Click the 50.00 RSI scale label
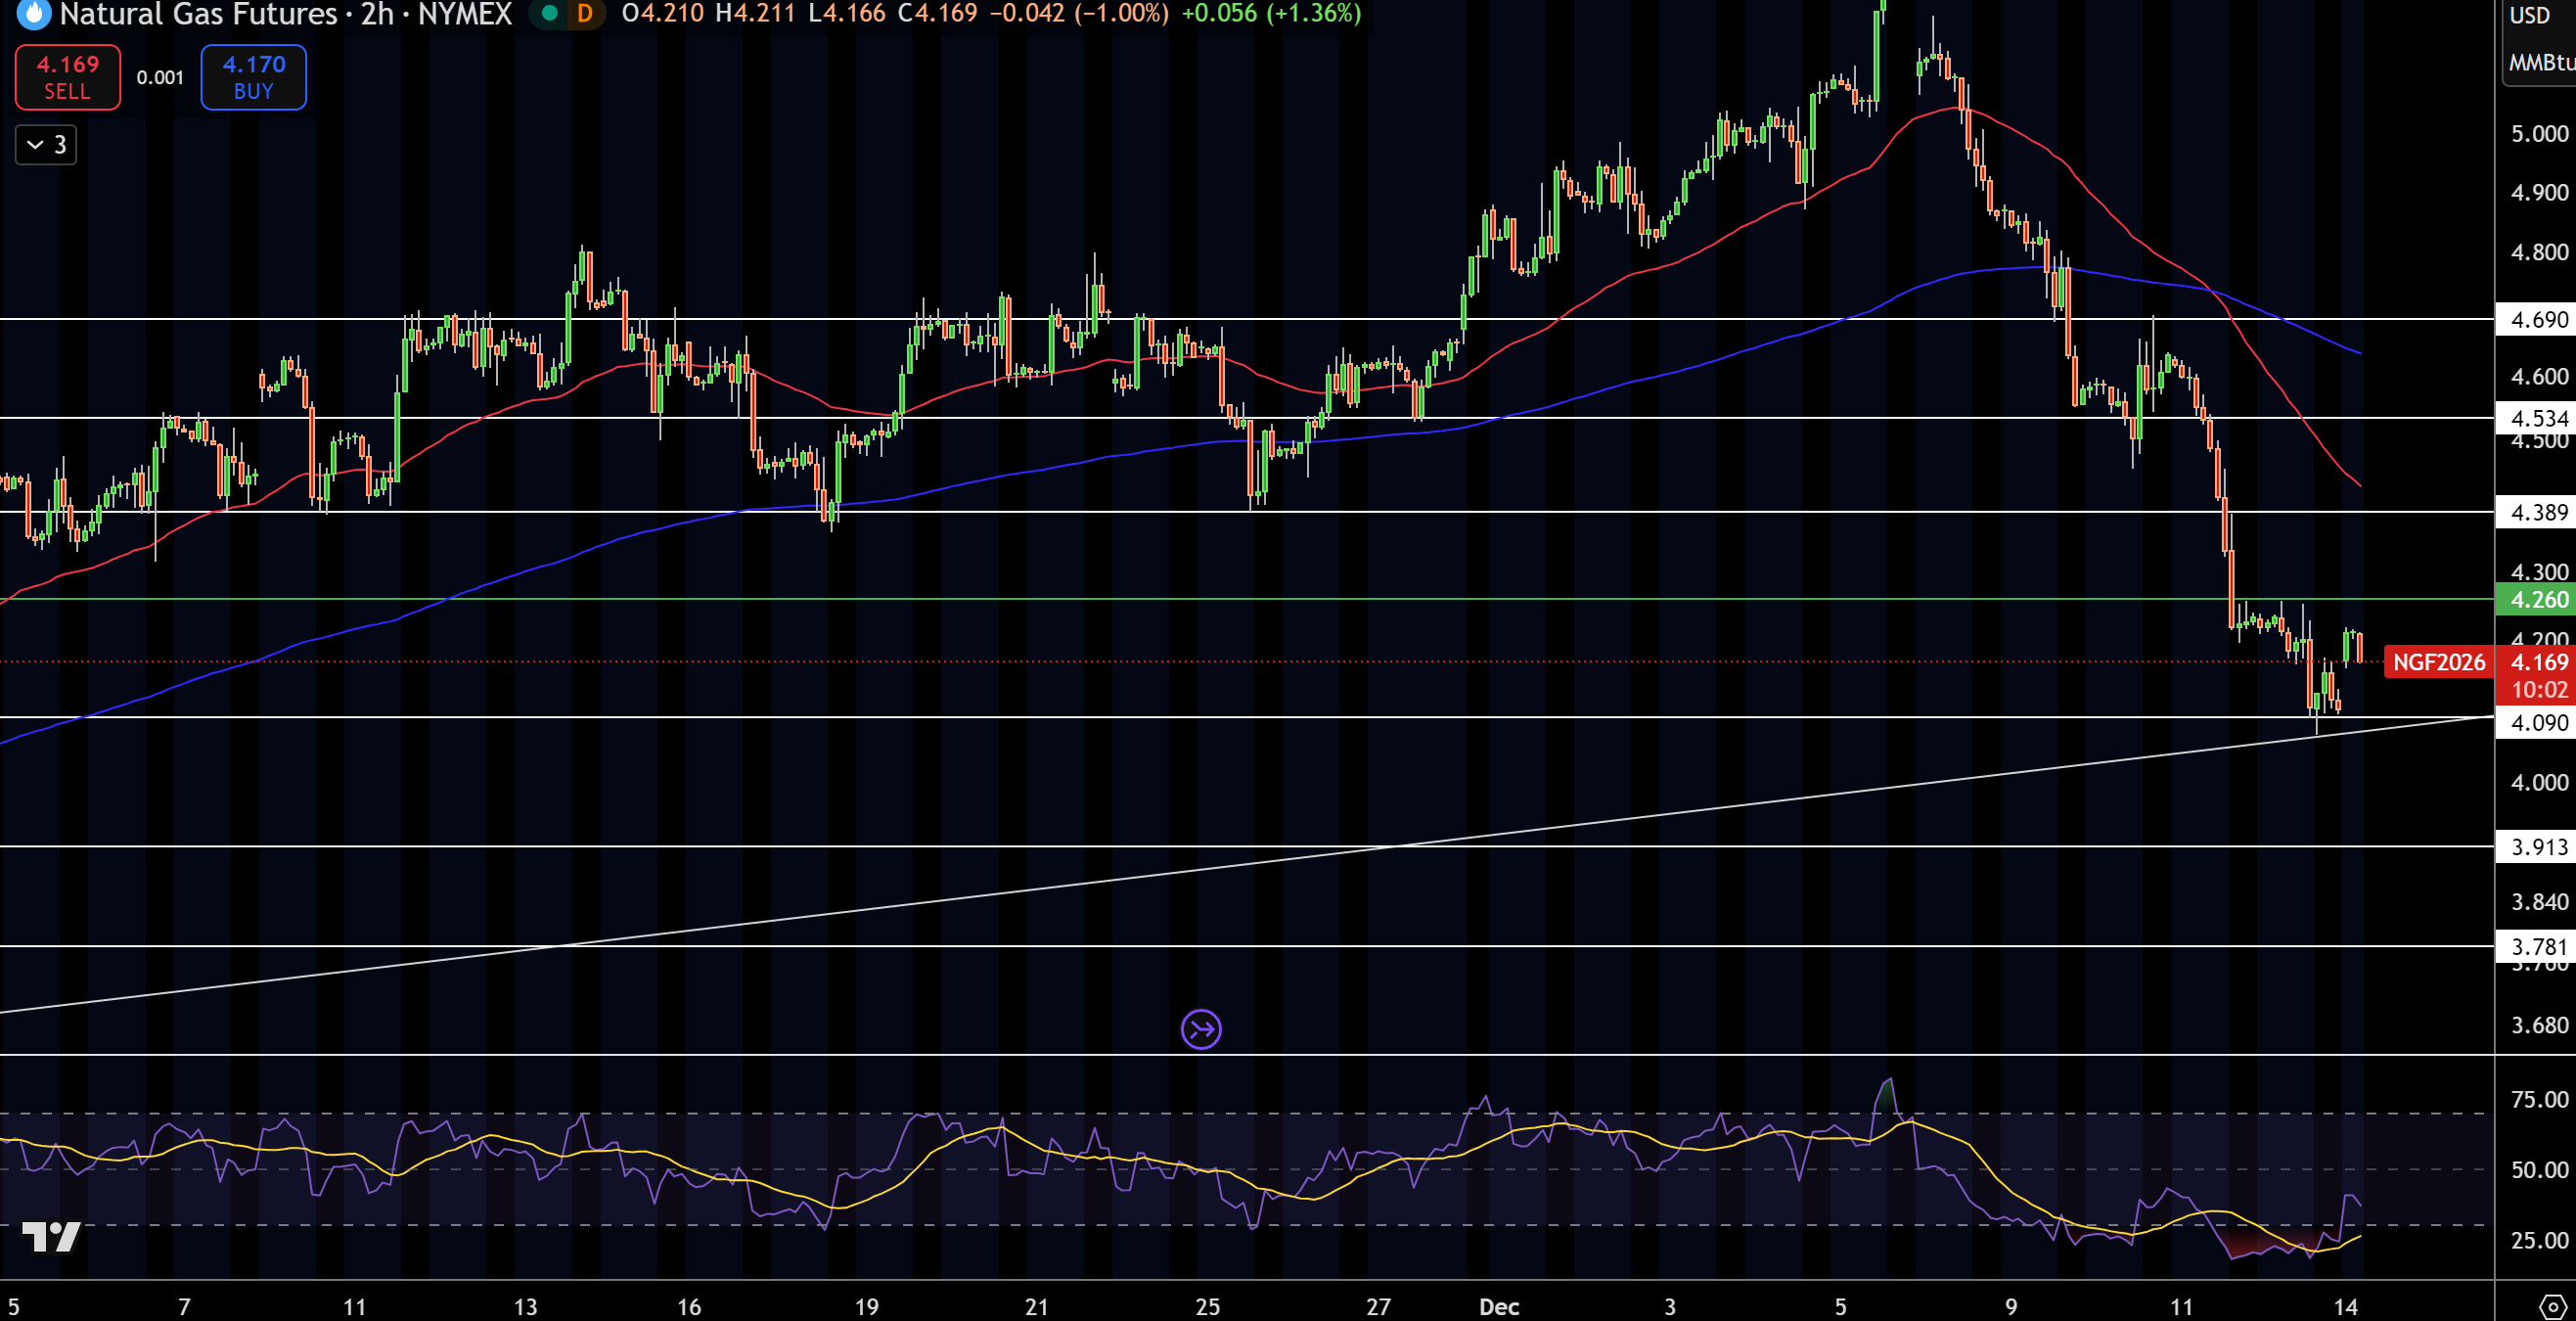2576x1321 pixels. 2538,1170
